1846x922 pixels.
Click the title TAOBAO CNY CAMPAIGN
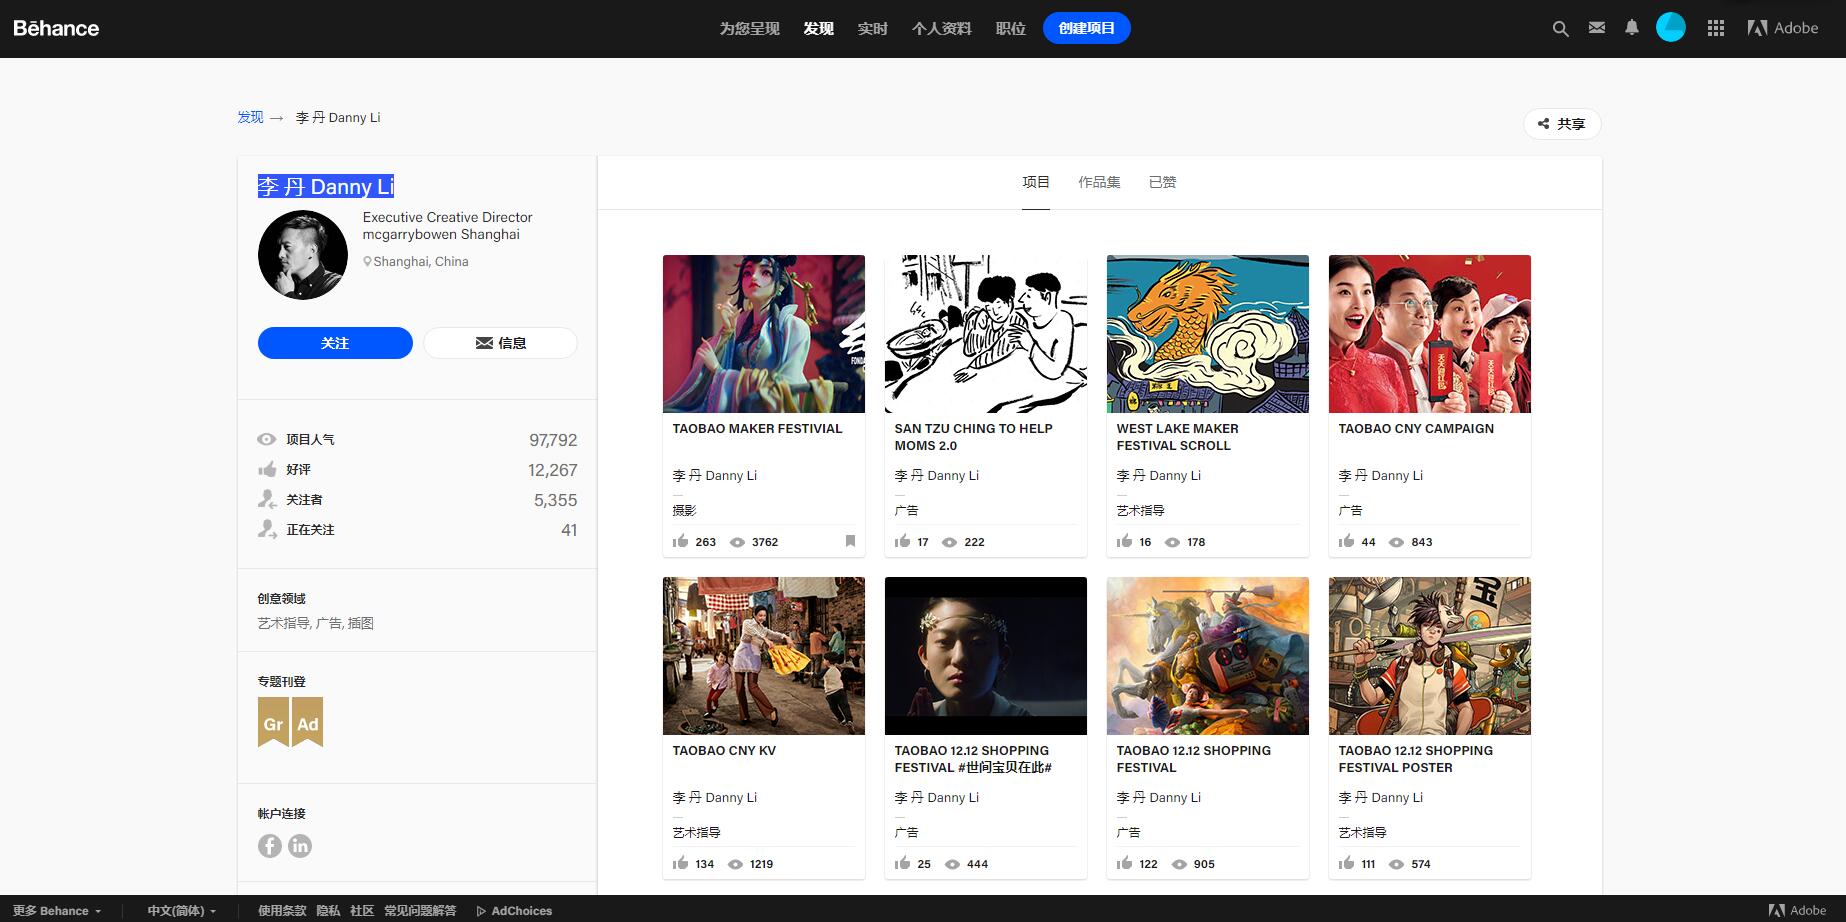[x=1416, y=429]
